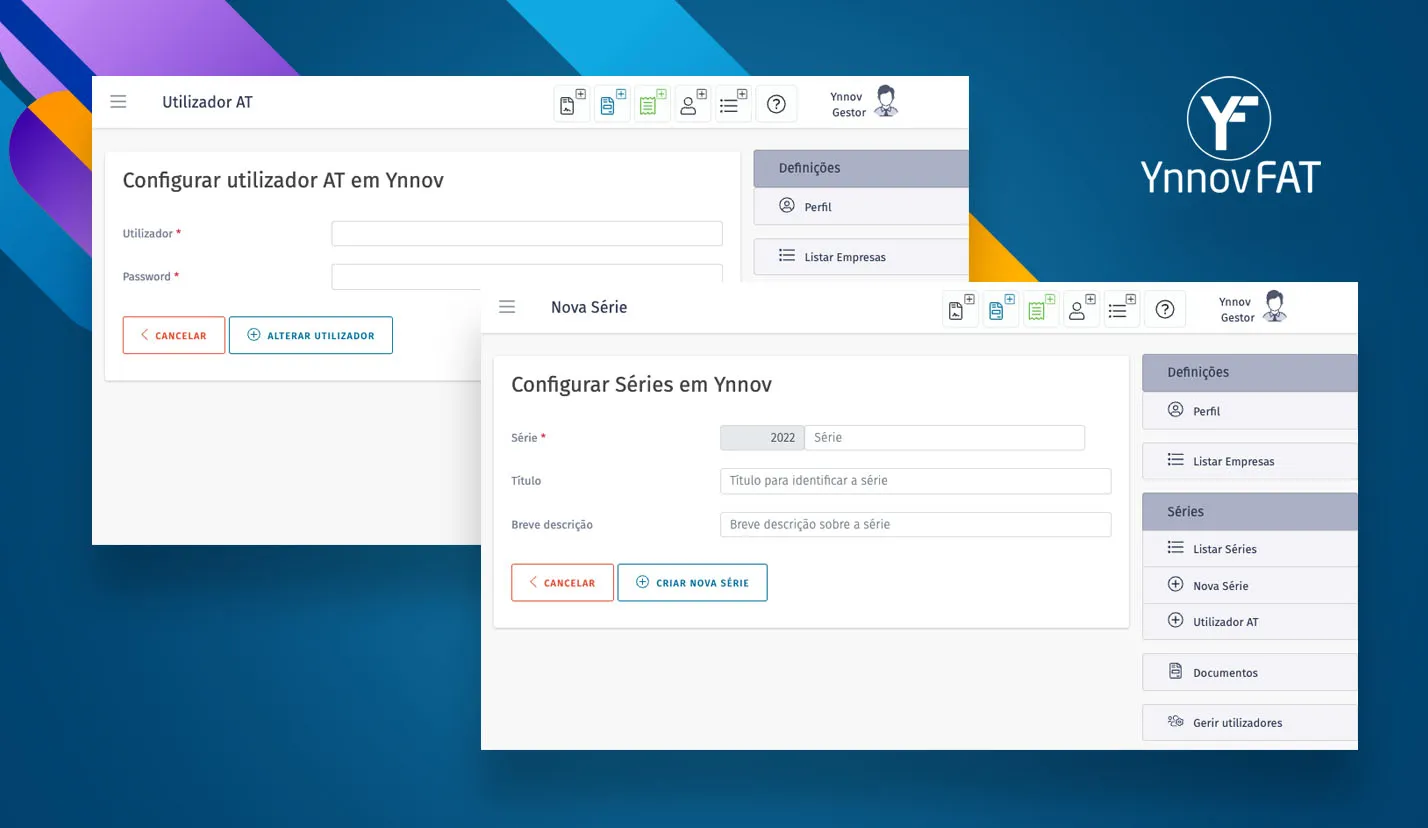Click blue invoice add icon in Nova Série toolbar
The height and width of the screenshot is (828, 1428).
(x=1001, y=309)
